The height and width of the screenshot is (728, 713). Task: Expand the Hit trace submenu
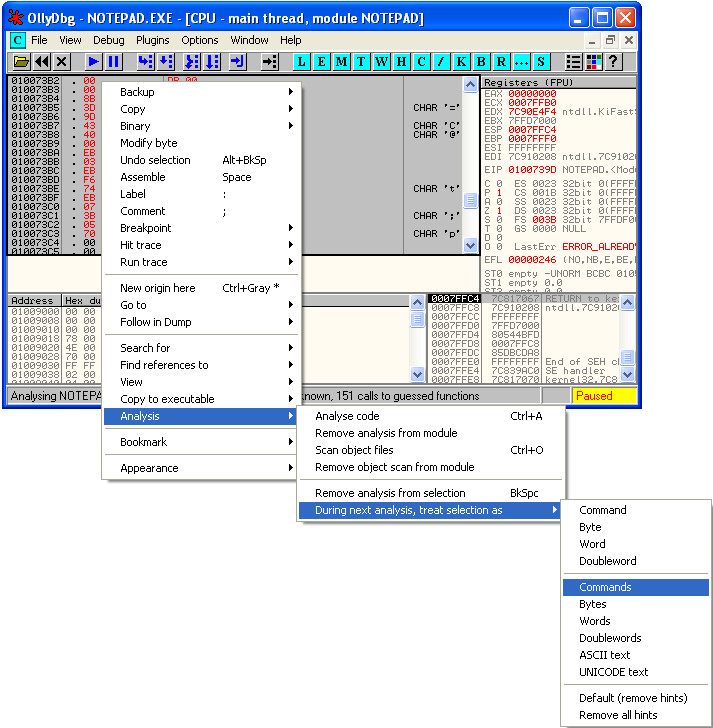pyautogui.click(x=201, y=245)
